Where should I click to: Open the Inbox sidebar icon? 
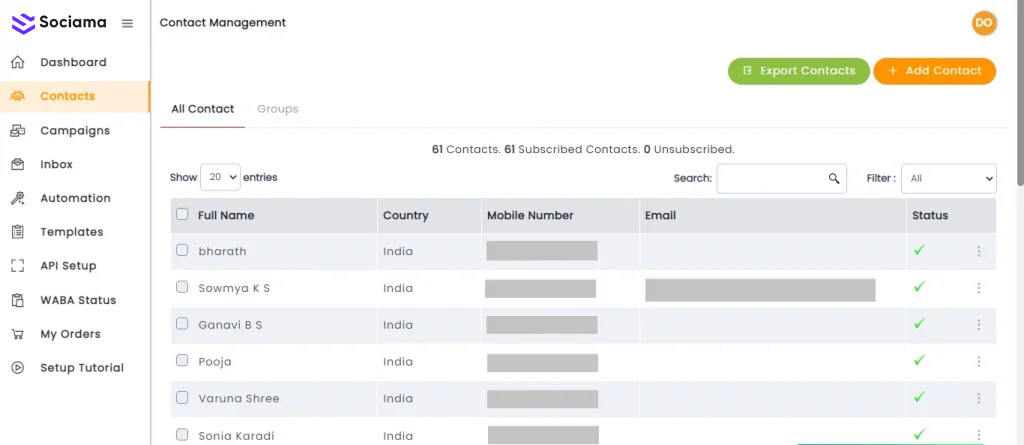pos(18,164)
